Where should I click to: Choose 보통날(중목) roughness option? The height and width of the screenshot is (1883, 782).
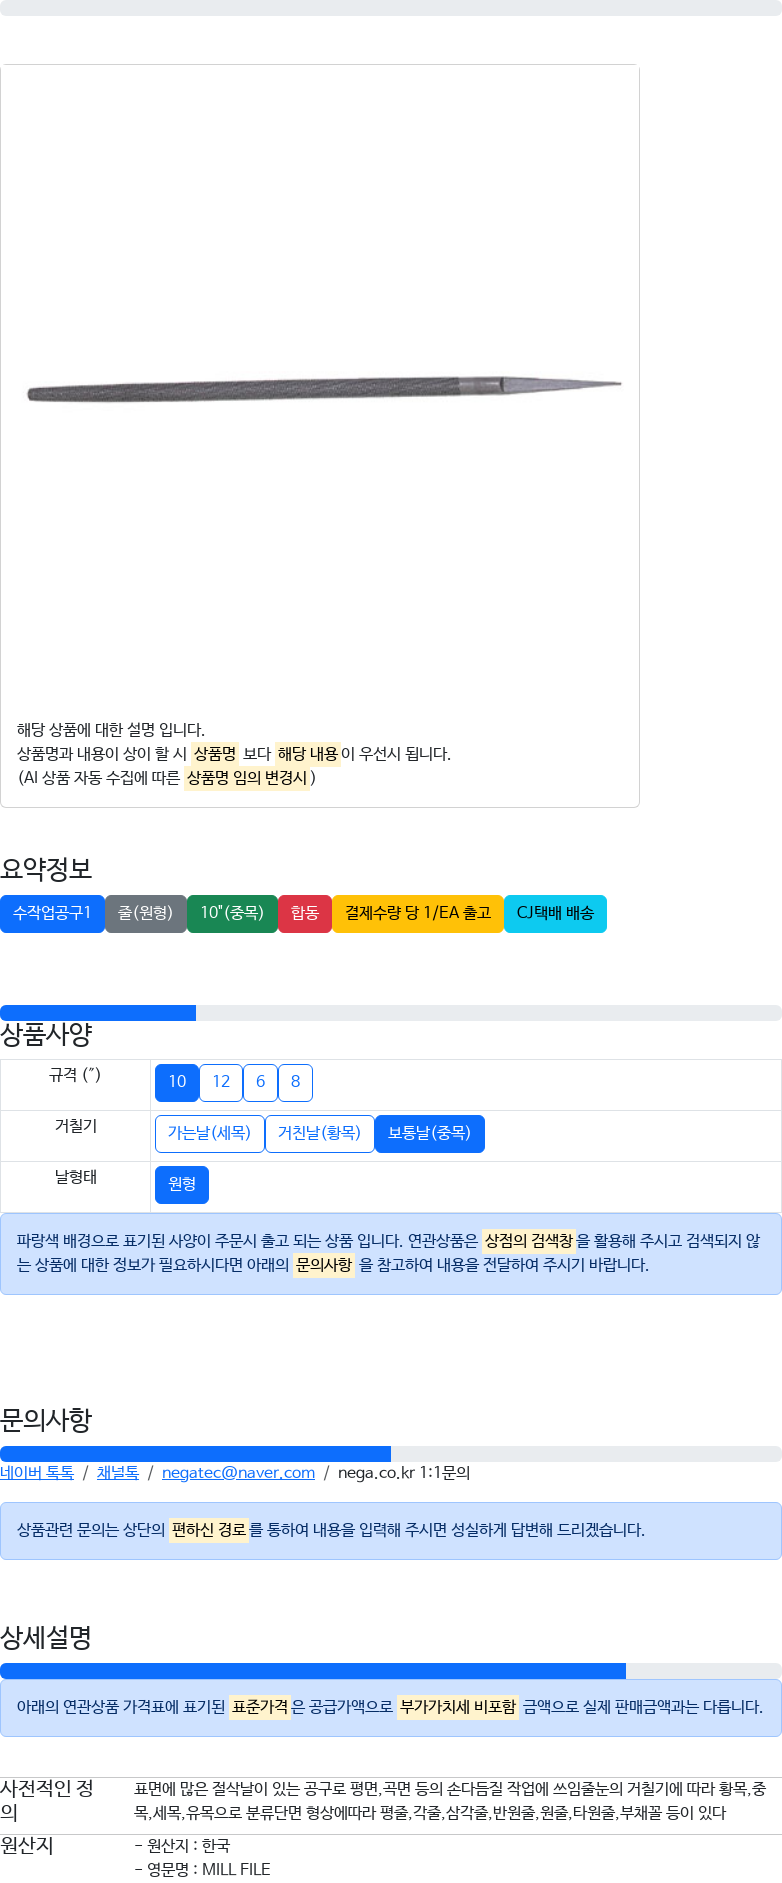click(x=429, y=1133)
